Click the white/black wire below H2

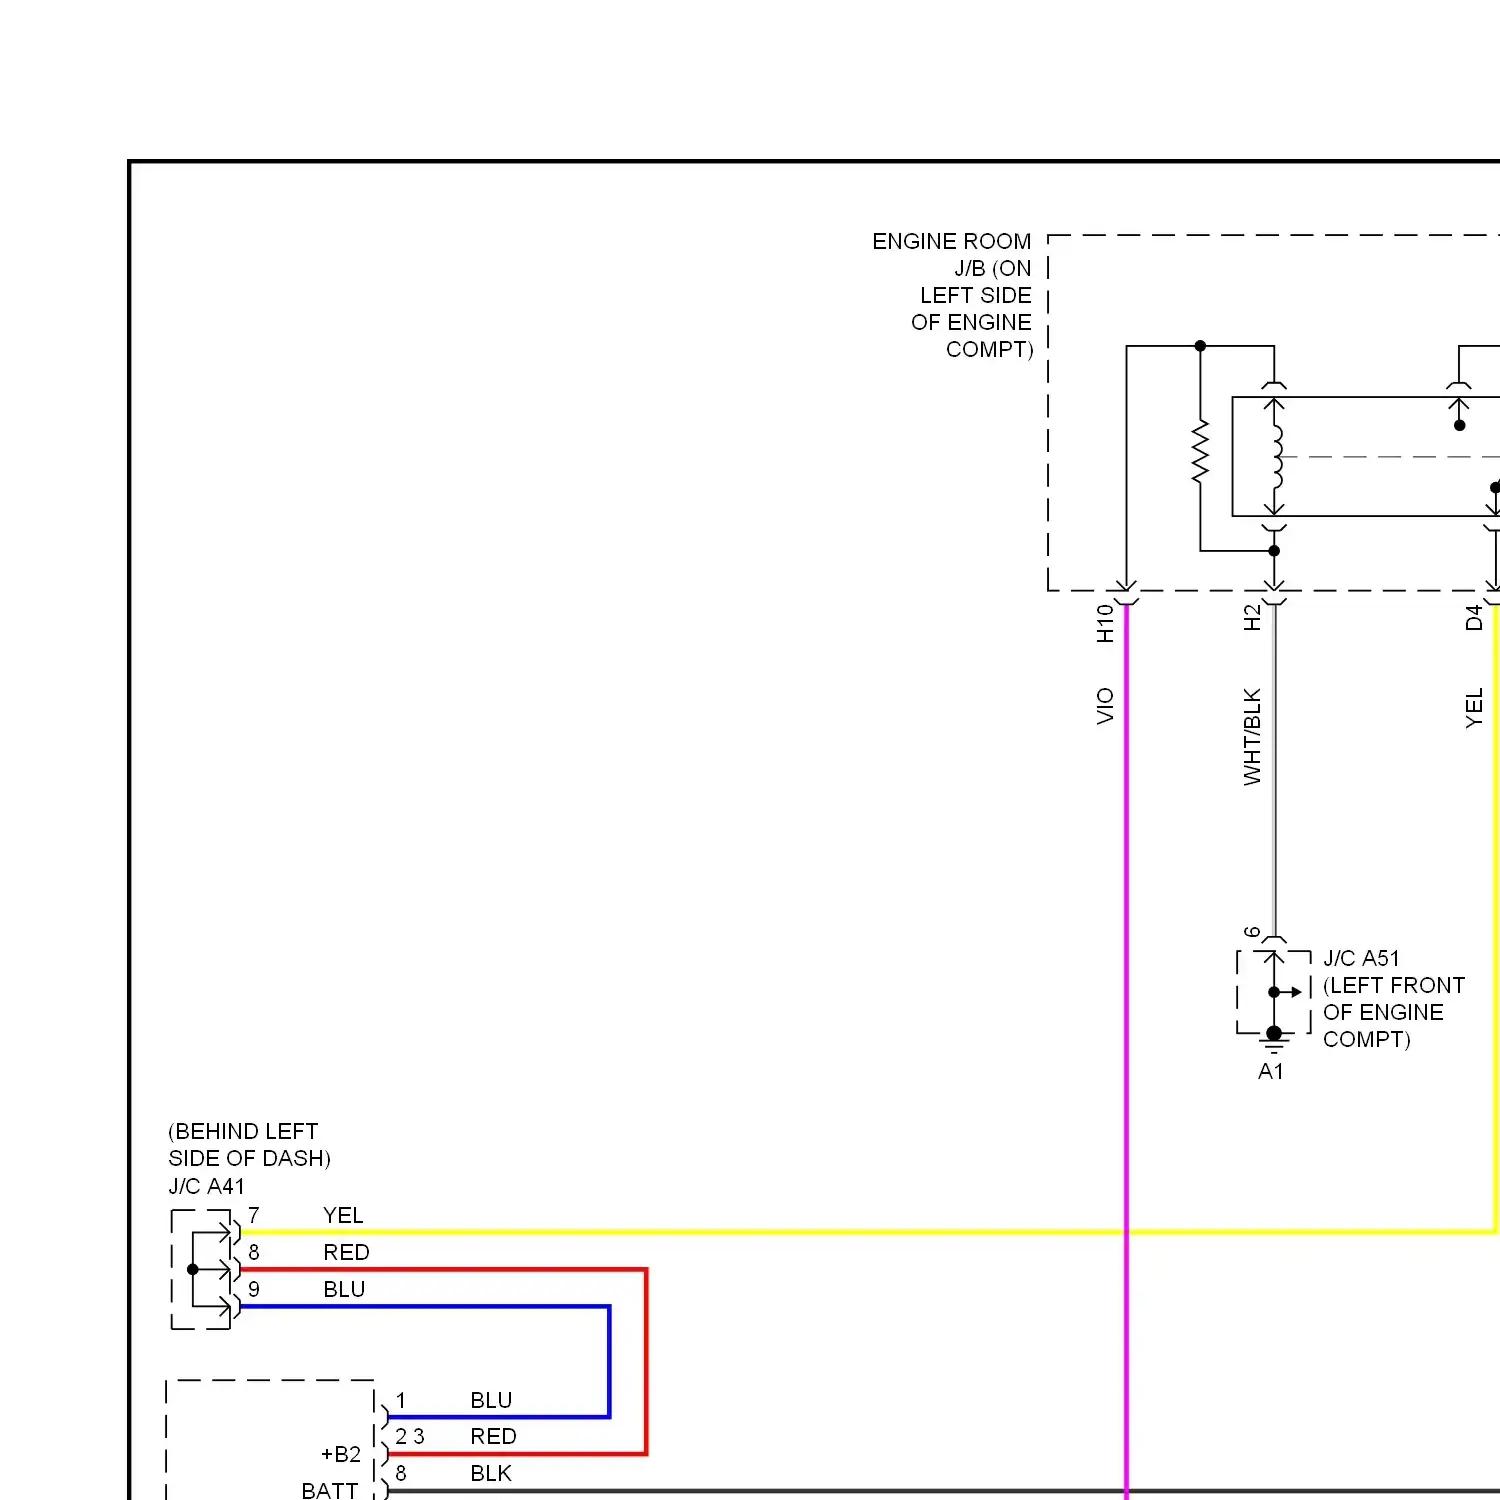tap(1274, 770)
